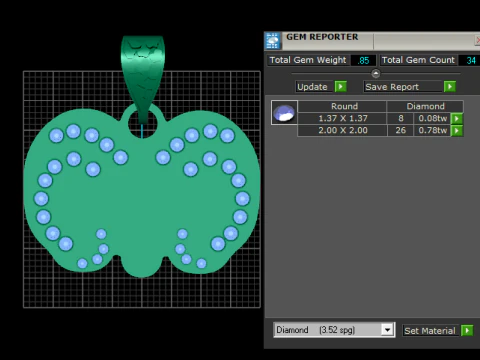The image size is (480, 360).
Task: Select the round gem thumbnail icon
Action: click(284, 113)
